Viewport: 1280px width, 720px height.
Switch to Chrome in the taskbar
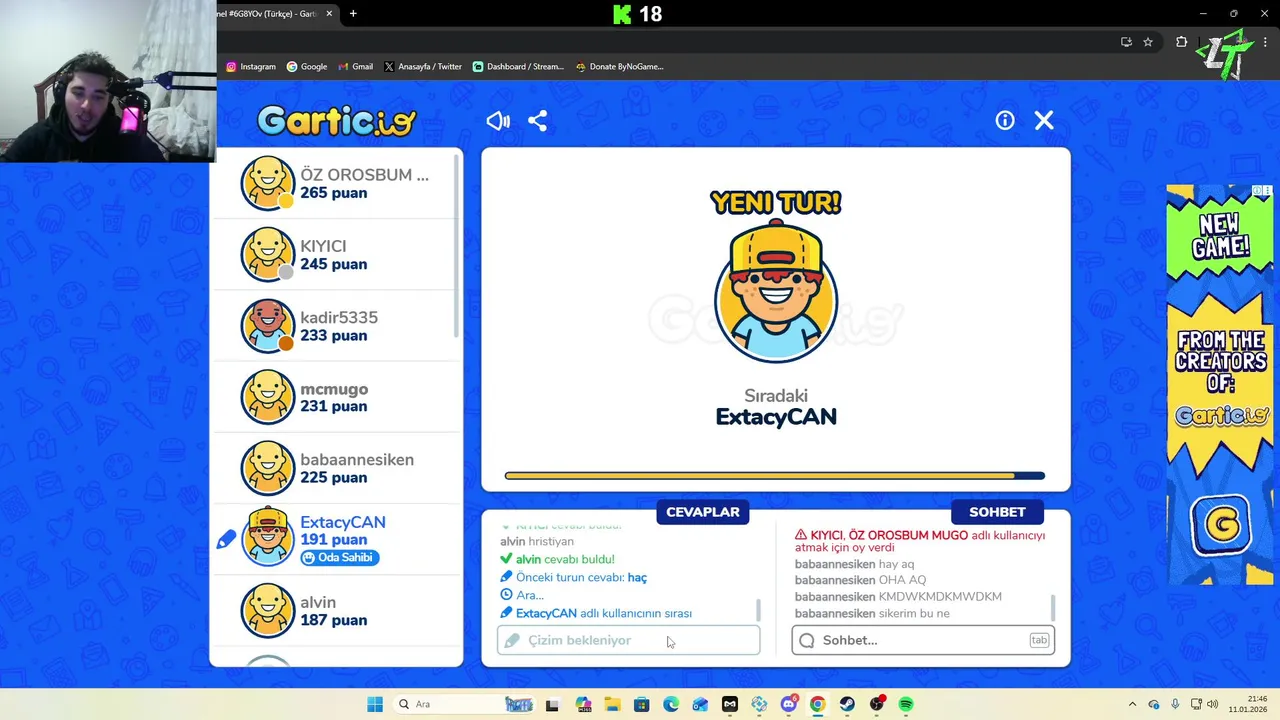pyautogui.click(x=818, y=704)
